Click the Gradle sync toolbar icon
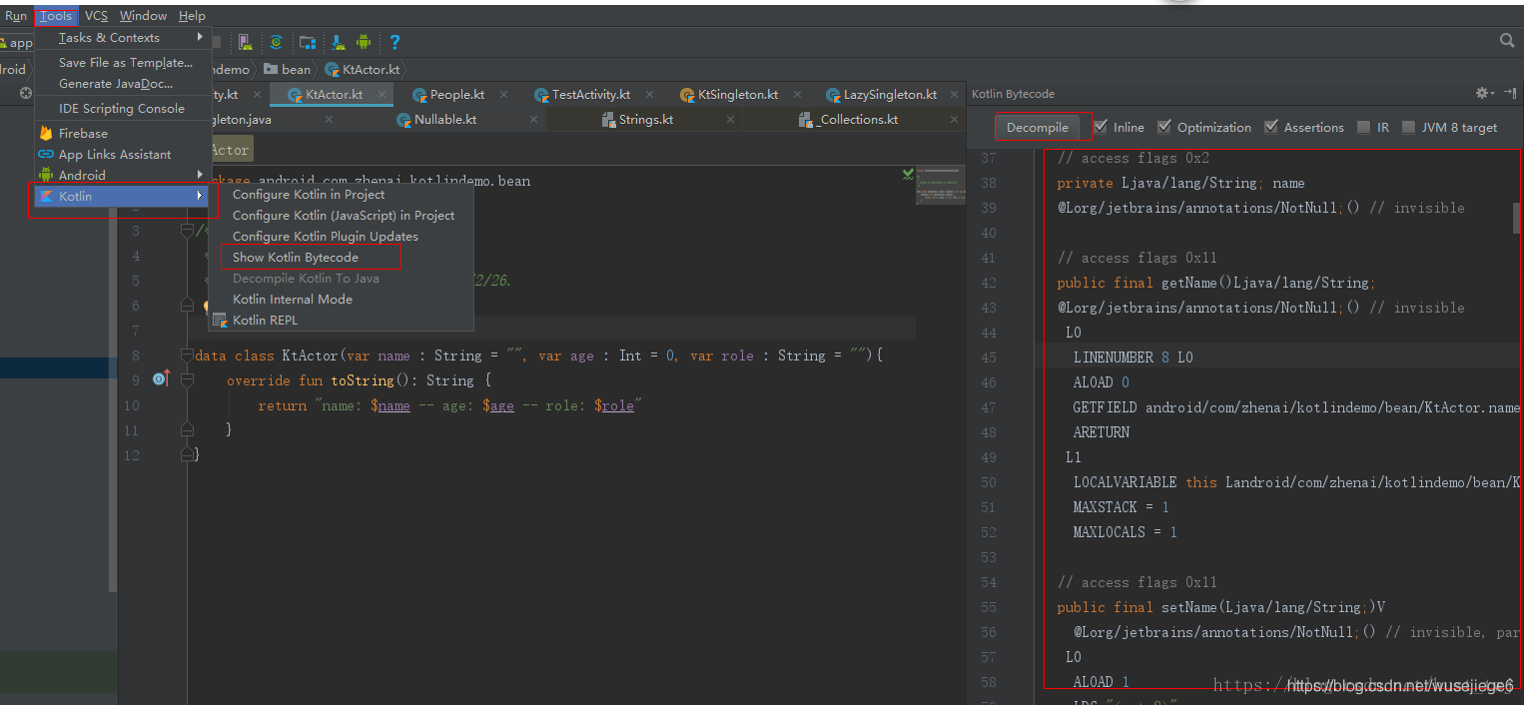This screenshot has width=1524, height=705. (276, 42)
